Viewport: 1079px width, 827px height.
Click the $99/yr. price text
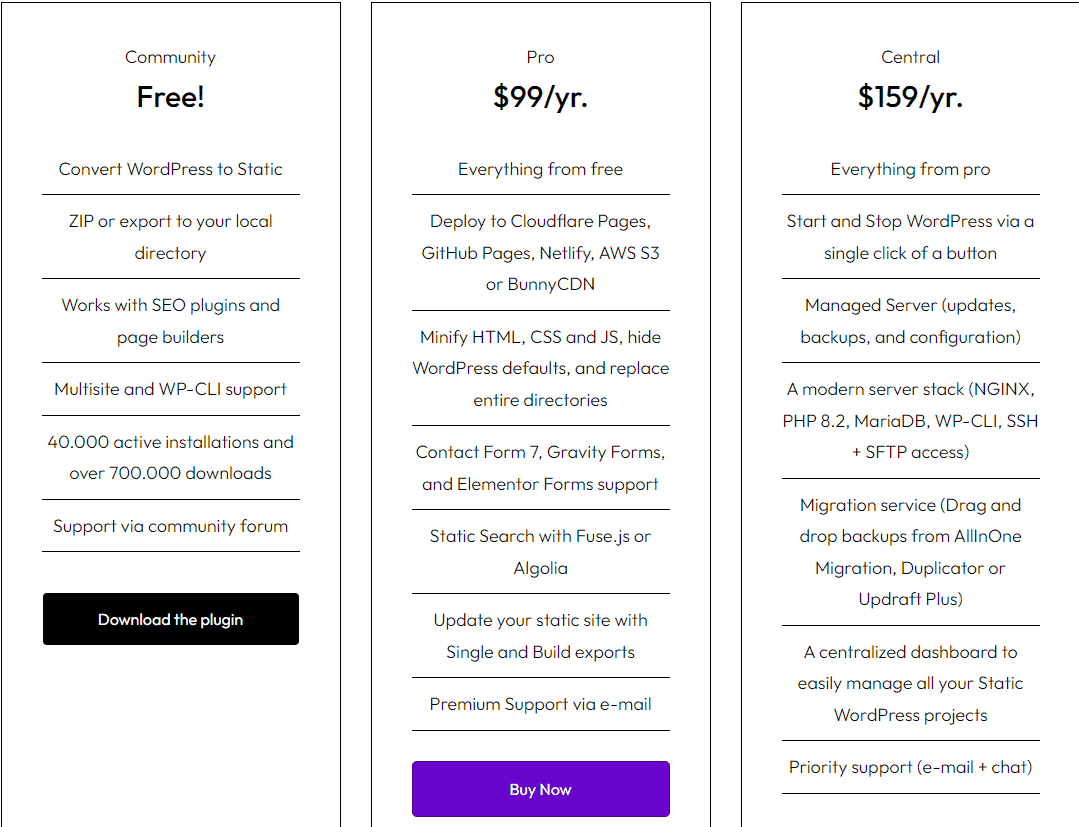click(540, 97)
